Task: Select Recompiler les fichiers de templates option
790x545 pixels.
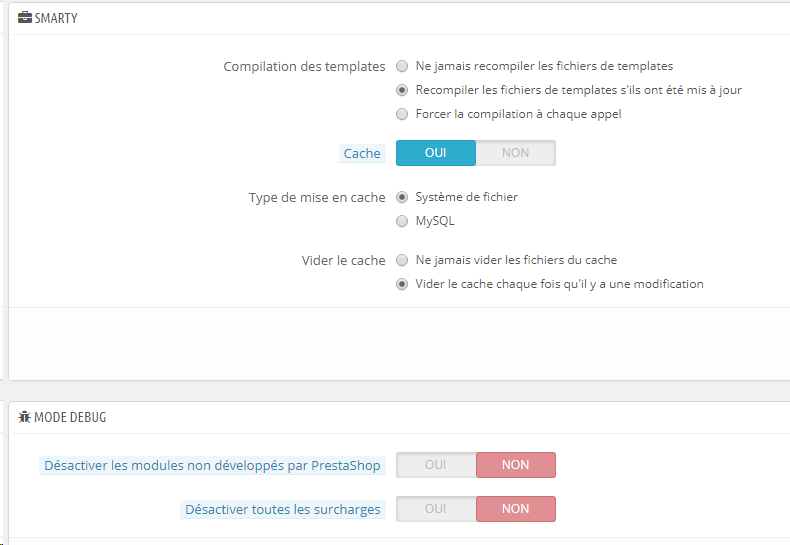Action: pyautogui.click(x=402, y=90)
